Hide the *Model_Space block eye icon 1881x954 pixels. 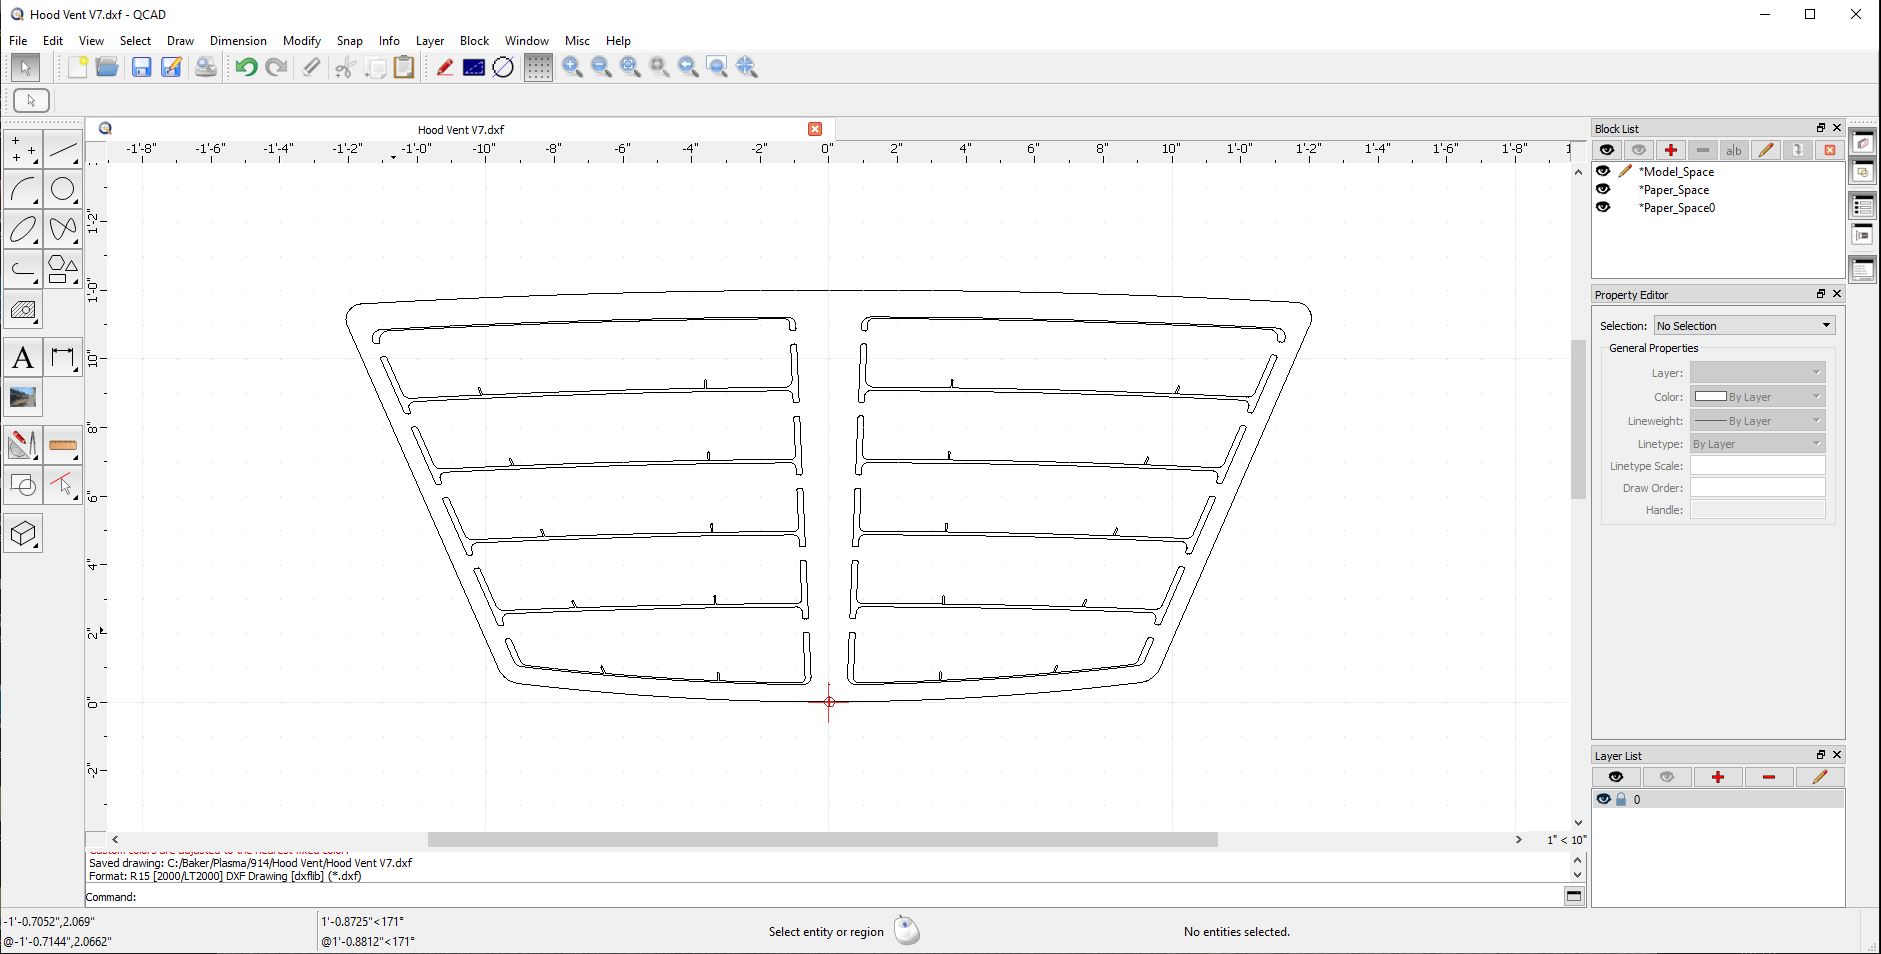pos(1603,171)
